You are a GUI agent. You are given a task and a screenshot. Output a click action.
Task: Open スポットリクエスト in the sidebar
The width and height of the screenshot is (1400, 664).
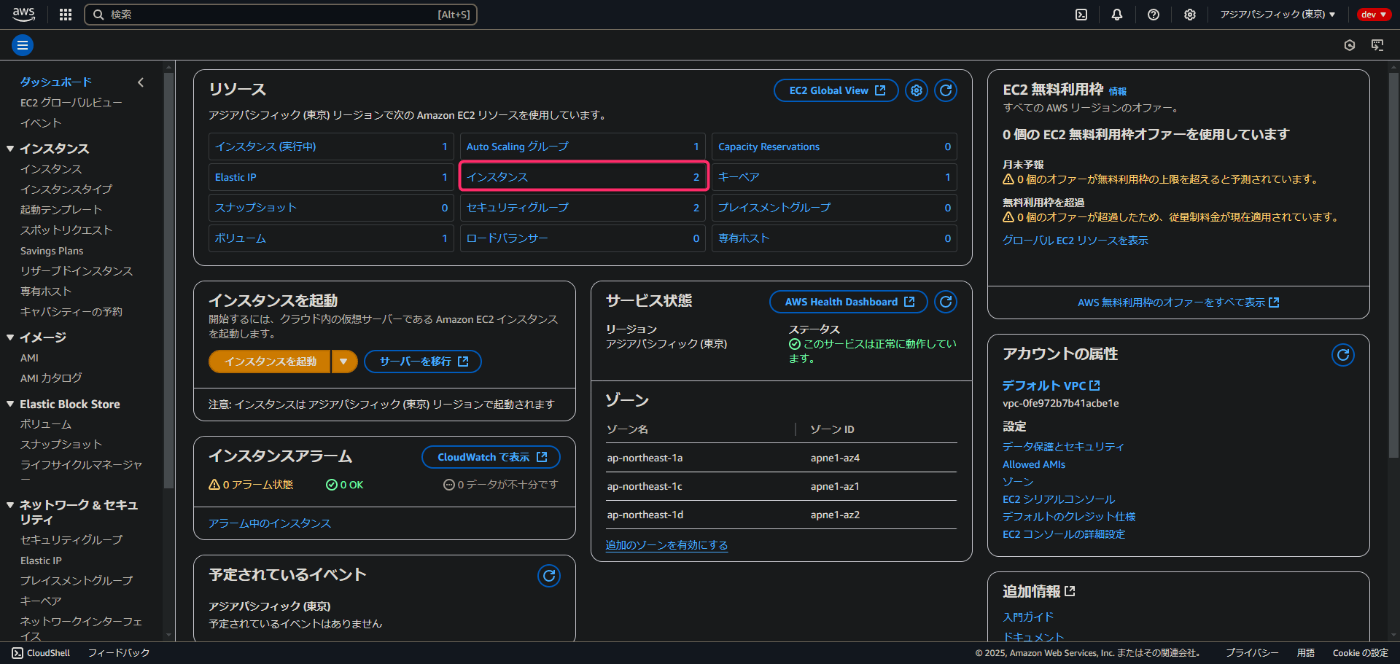[x=66, y=230]
